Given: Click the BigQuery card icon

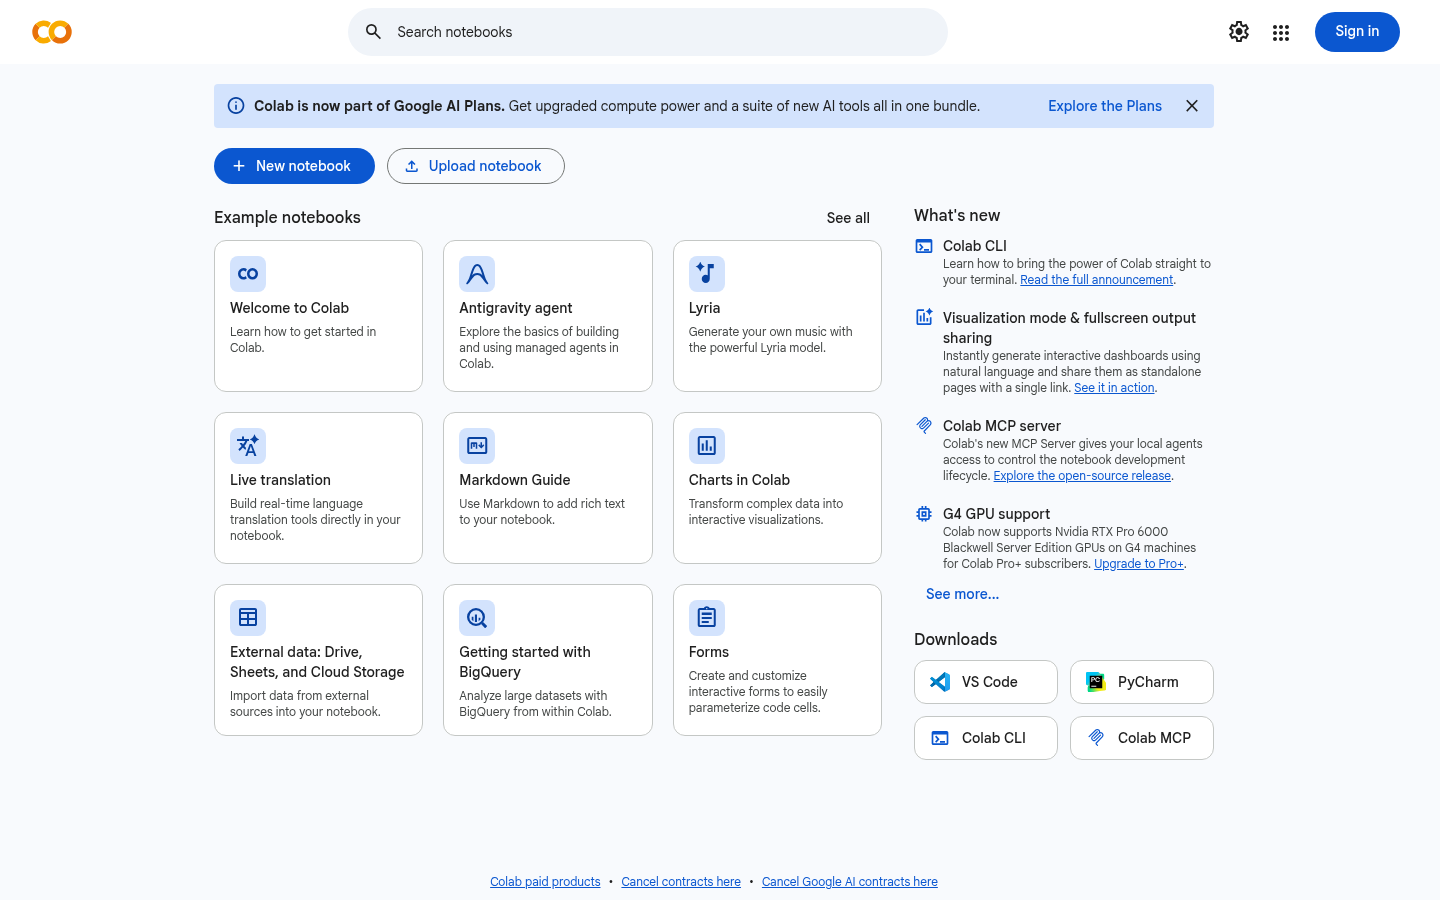Looking at the screenshot, I should pyautogui.click(x=477, y=618).
